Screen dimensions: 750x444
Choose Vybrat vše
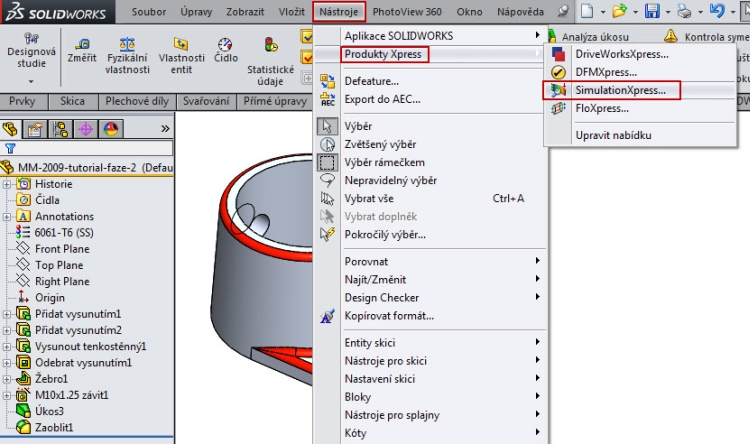[x=369, y=199]
